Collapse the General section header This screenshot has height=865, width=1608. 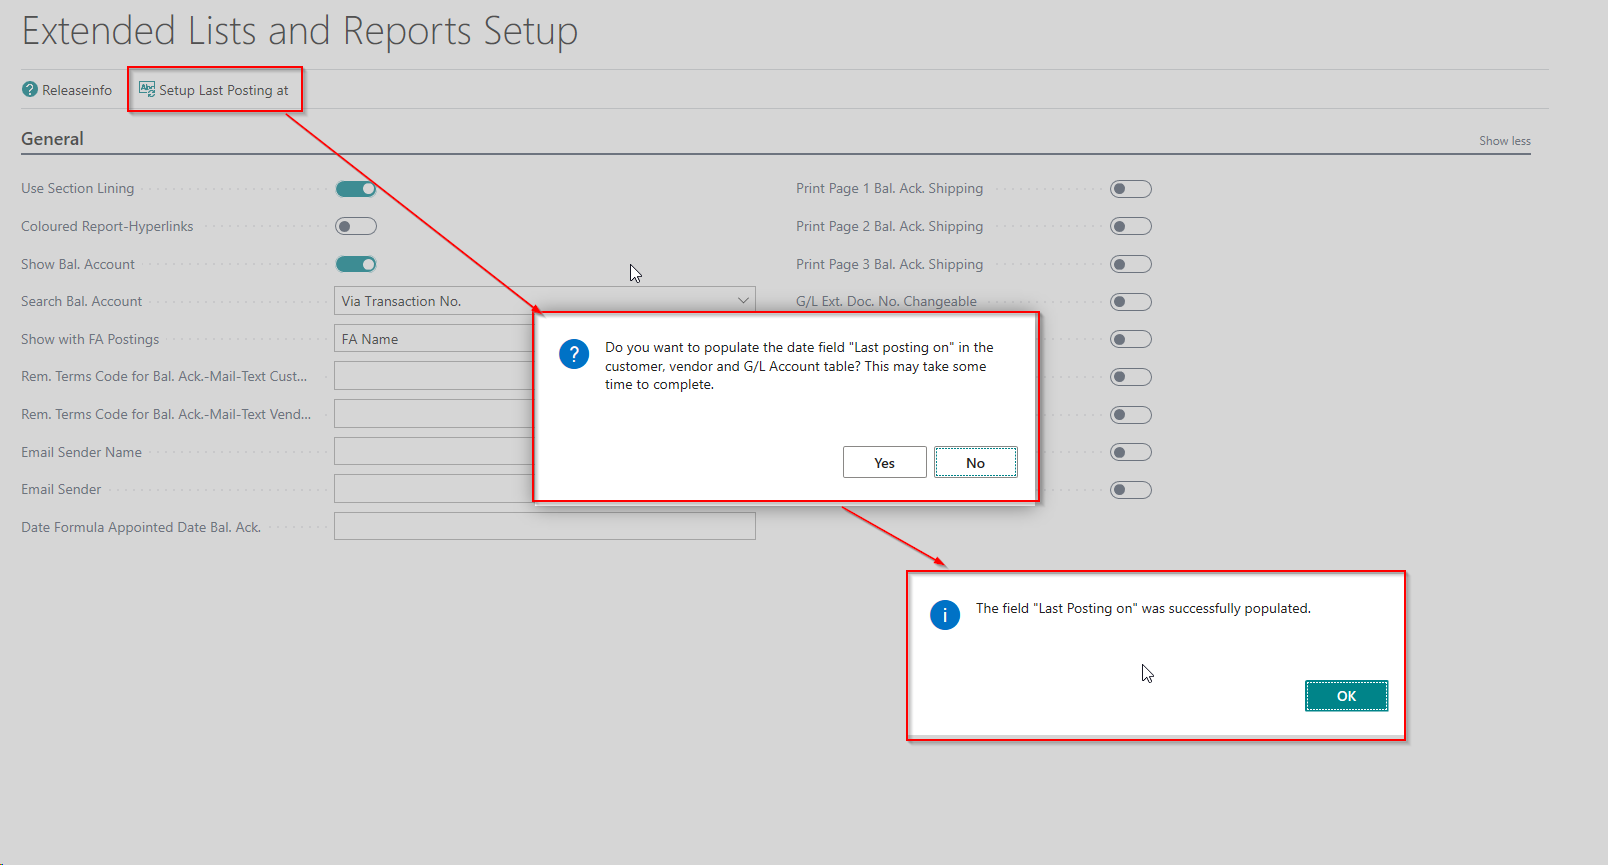[x=53, y=139]
